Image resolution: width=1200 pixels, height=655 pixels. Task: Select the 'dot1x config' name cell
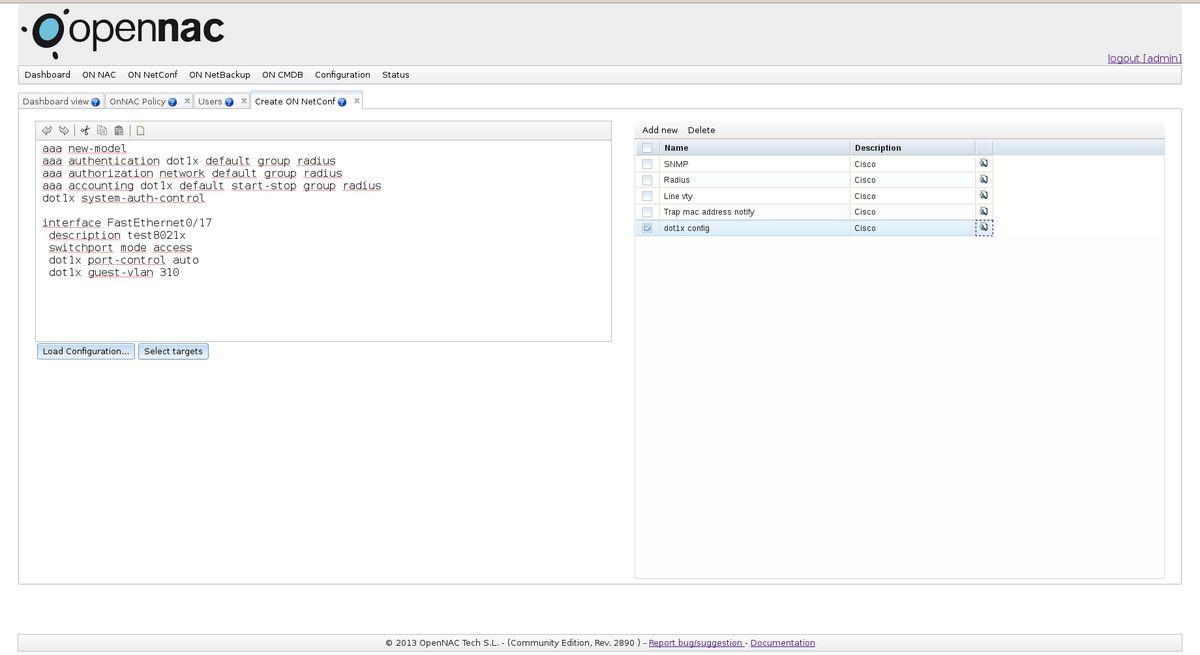[x=754, y=228]
